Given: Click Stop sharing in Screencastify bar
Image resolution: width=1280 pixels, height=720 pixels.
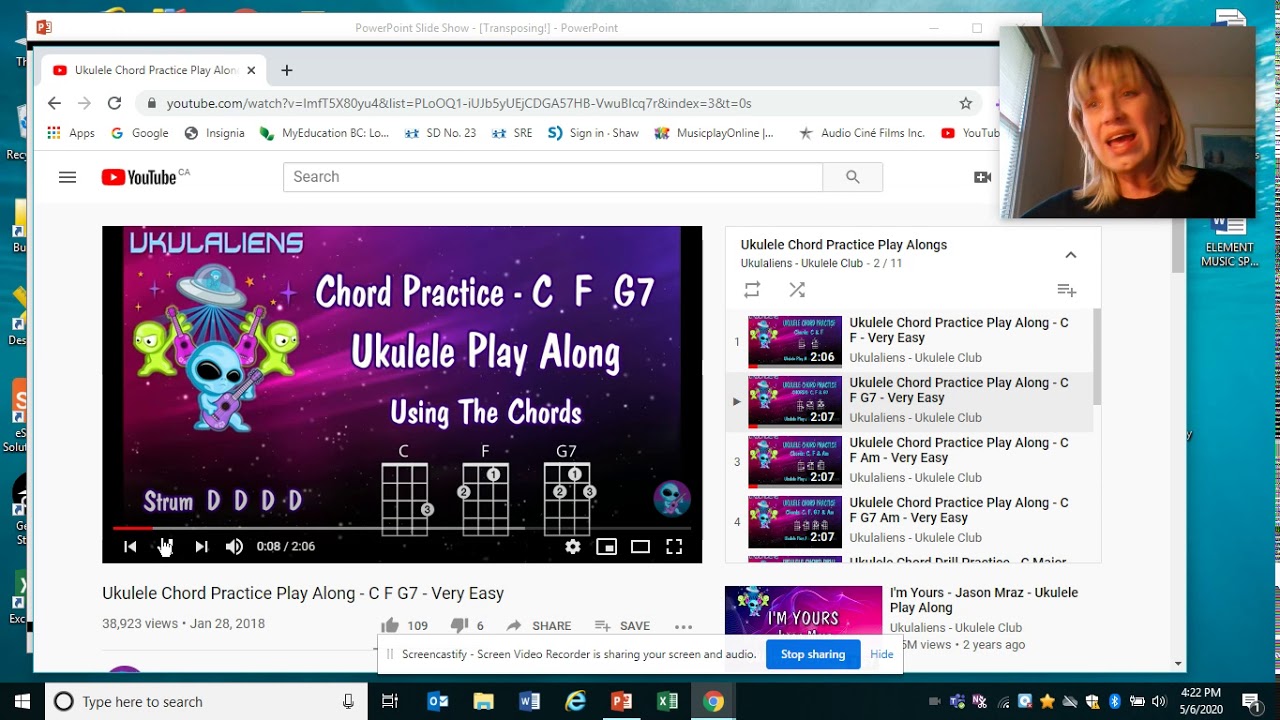Looking at the screenshot, I should pyautogui.click(x=813, y=654).
